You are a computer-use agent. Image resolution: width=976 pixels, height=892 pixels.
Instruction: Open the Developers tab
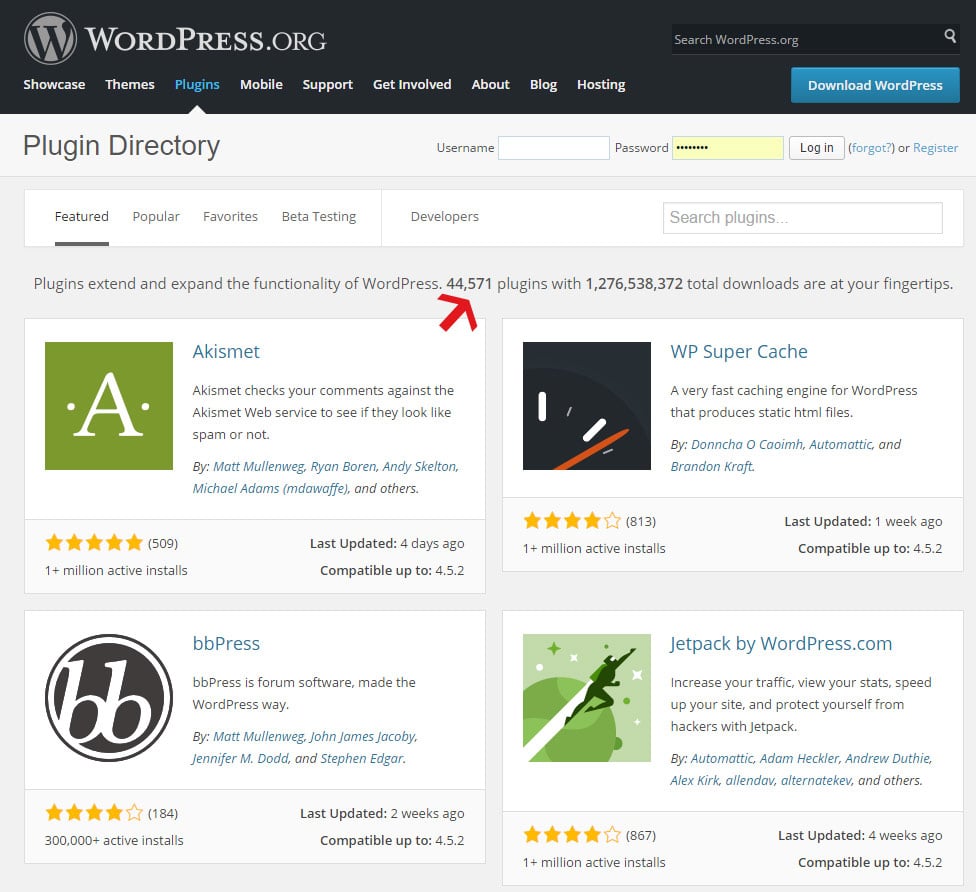coord(444,217)
